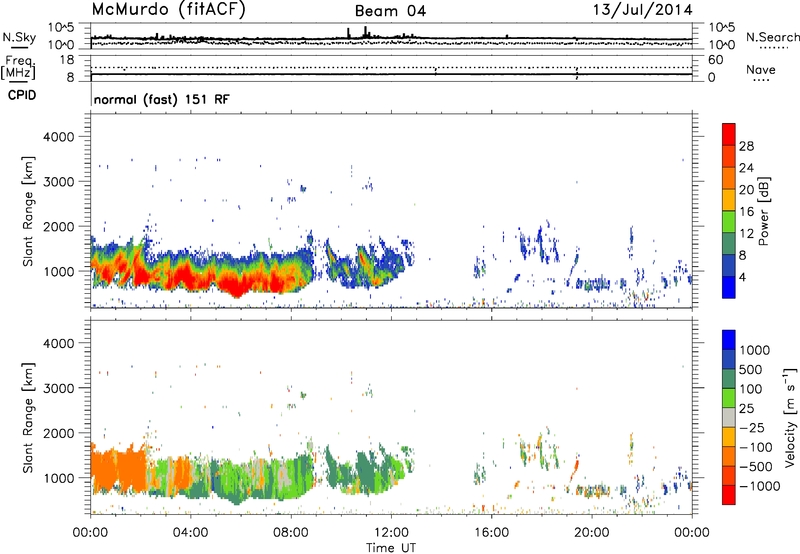The width and height of the screenshot is (800, 554).
Task: Click the "Velocity [m s⁻¹]" colorbar title
Action: pos(789,417)
